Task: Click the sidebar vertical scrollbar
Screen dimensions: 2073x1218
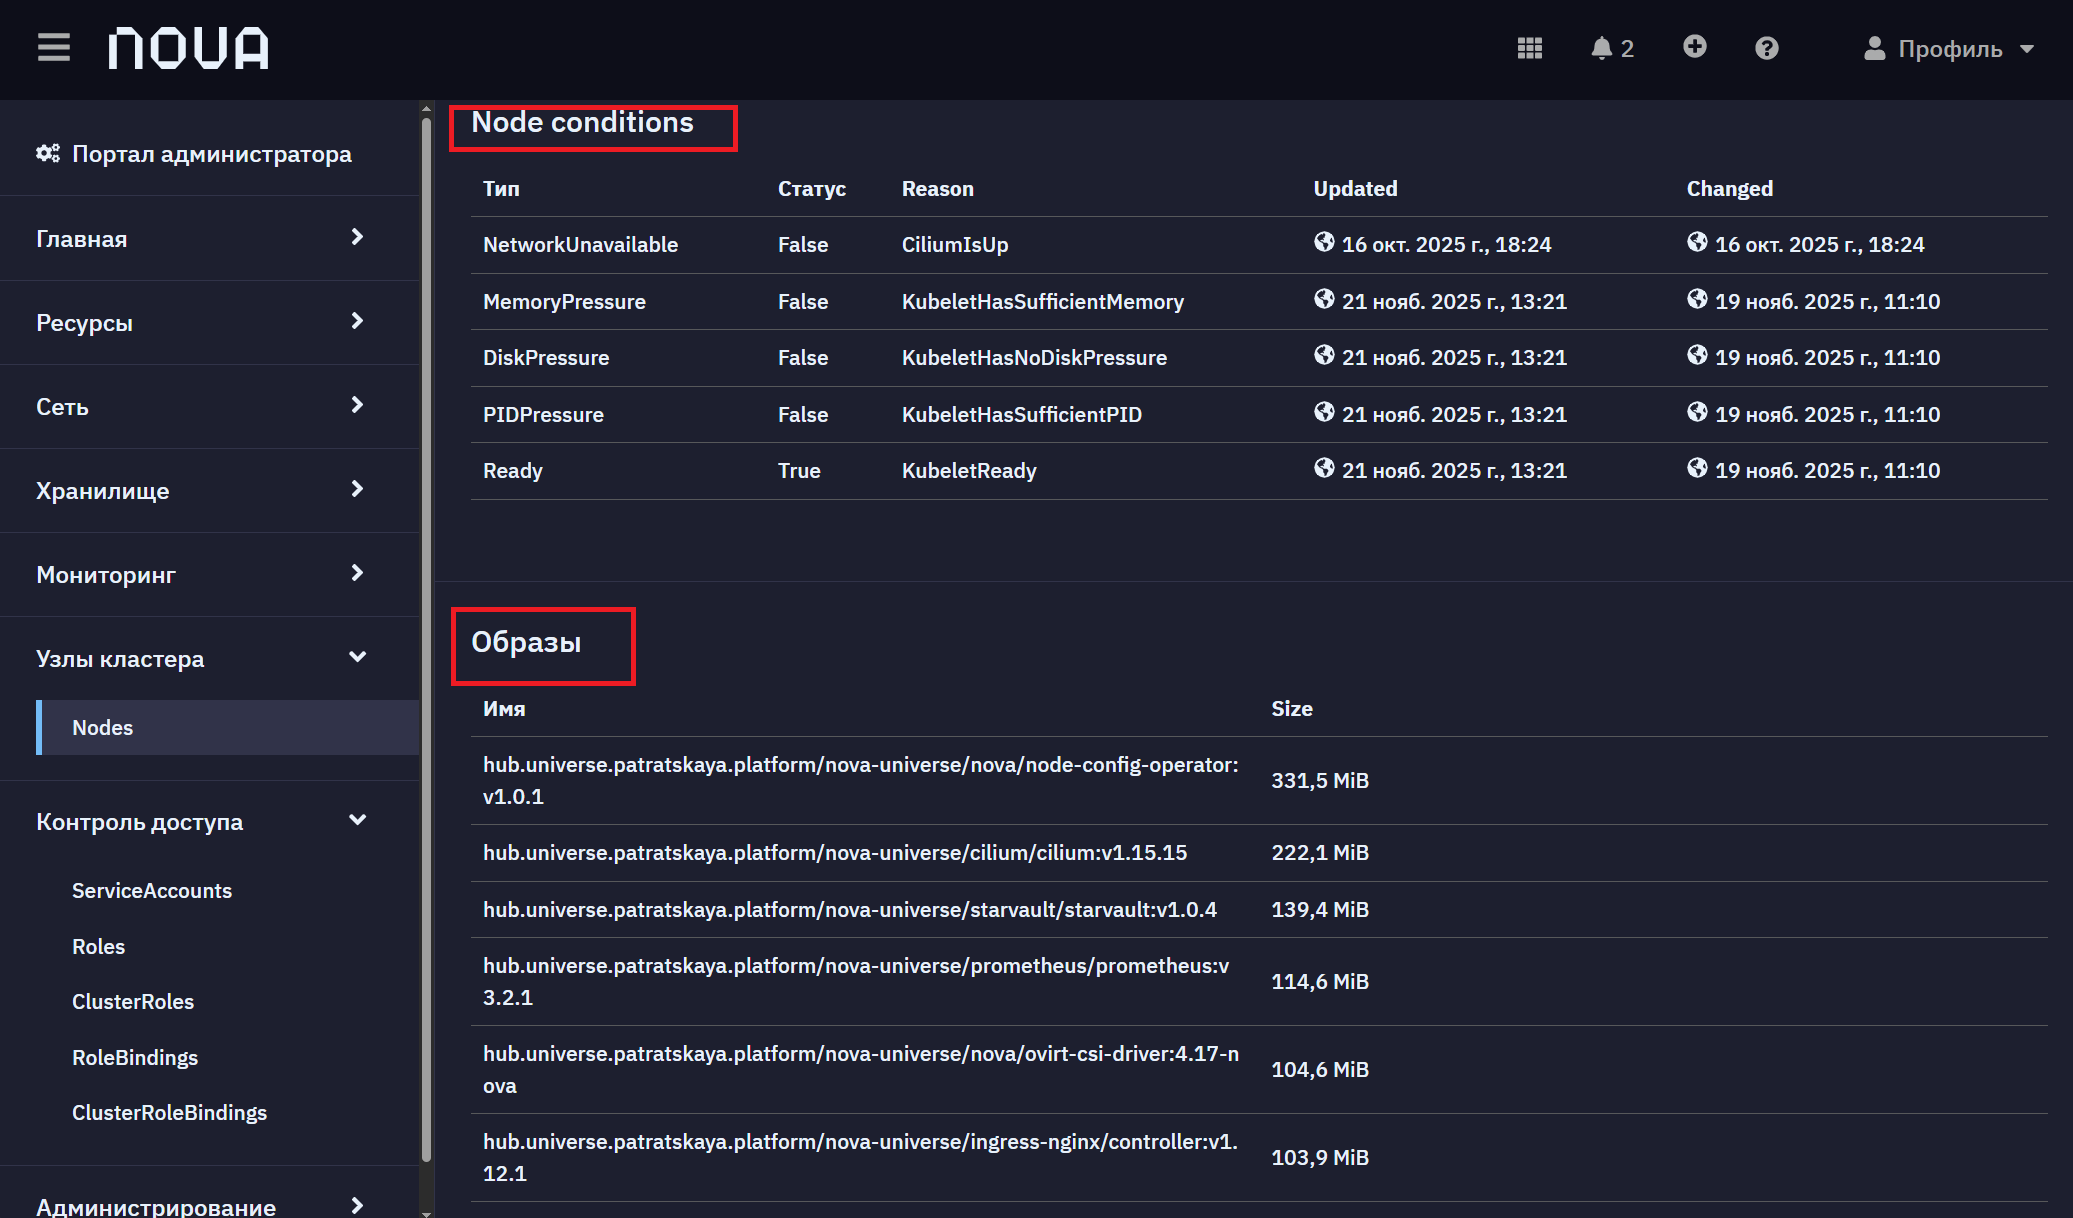Action: pos(426,640)
